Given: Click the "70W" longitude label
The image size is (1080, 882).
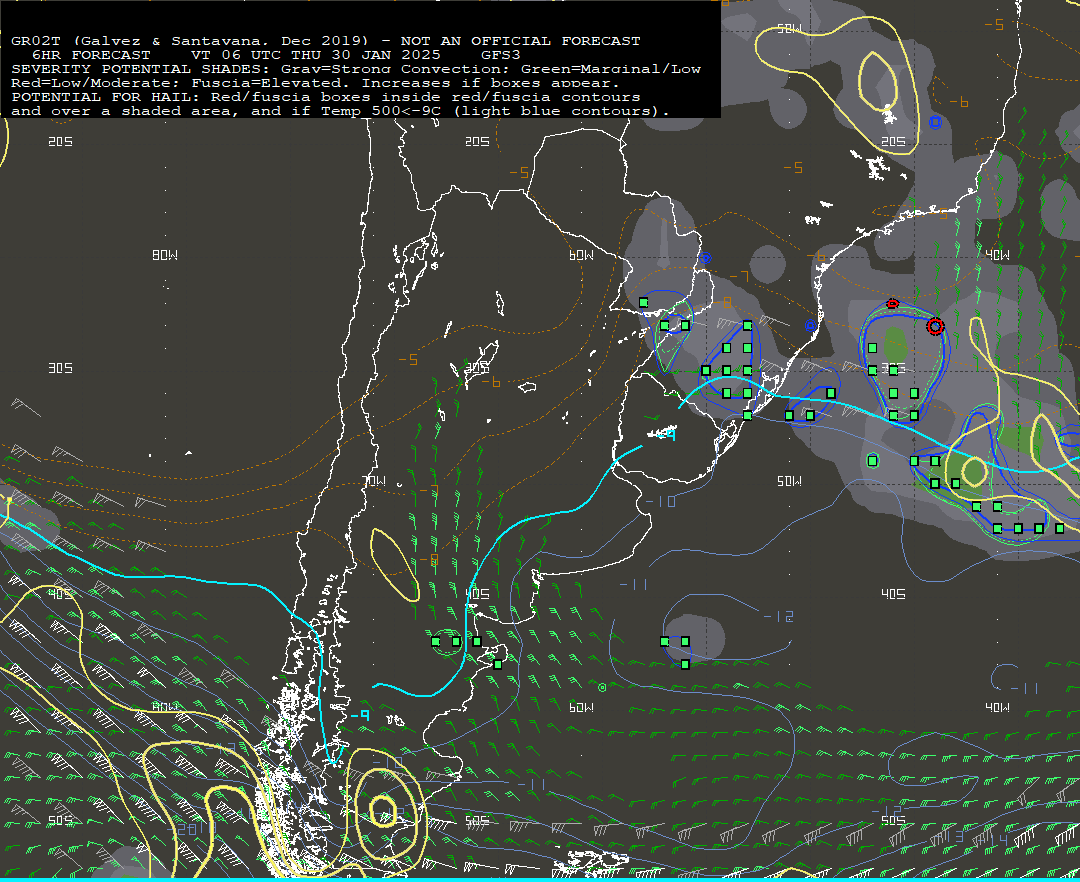Looking at the screenshot, I should [374, 481].
